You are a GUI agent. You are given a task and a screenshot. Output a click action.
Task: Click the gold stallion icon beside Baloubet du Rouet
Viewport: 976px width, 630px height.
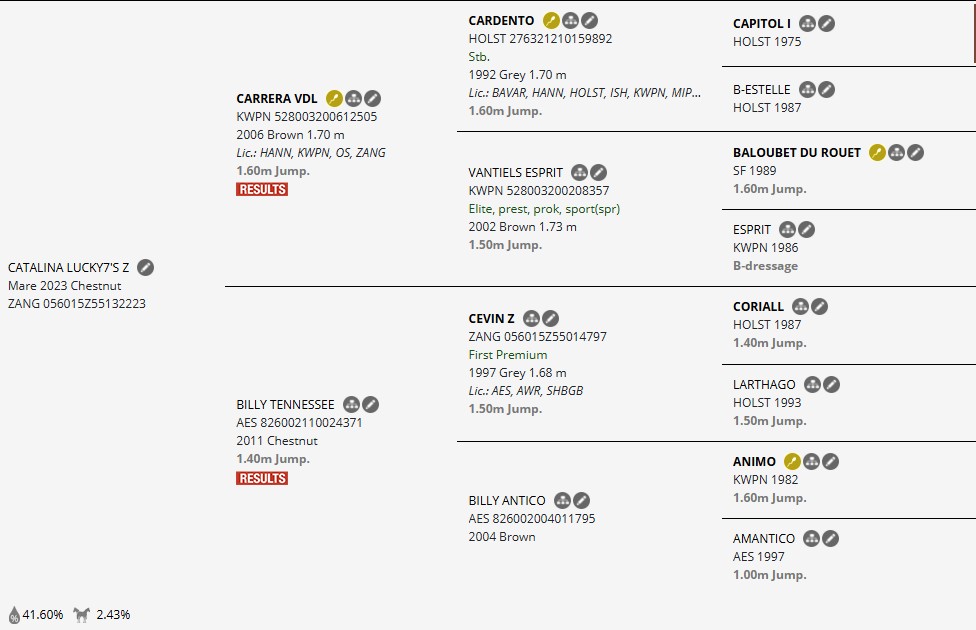877,152
